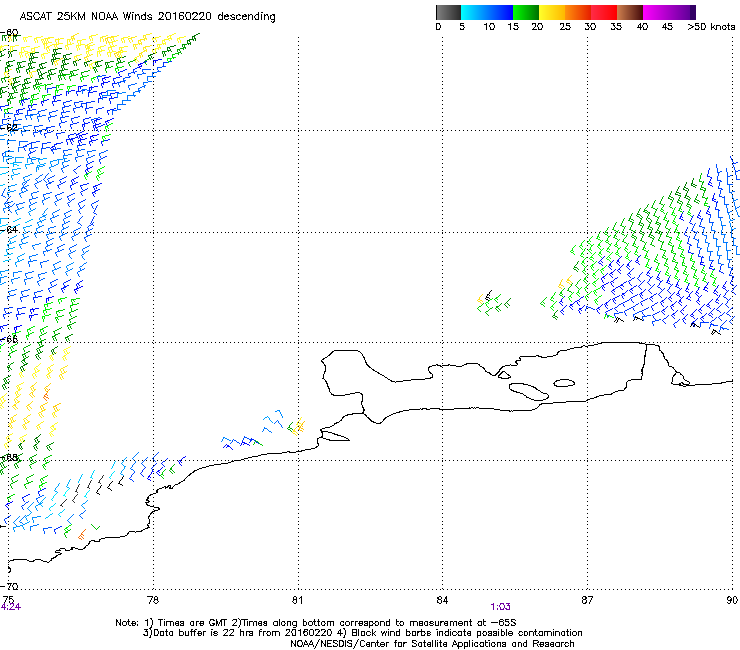Click the NOAA/NESDIS Center credit line
This screenshot has width=740, height=650.
pos(432,644)
